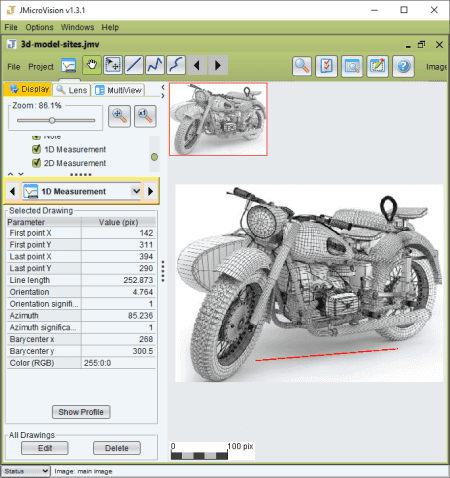Open the edit note tool
The width and height of the screenshot is (450, 478).
click(x=377, y=66)
